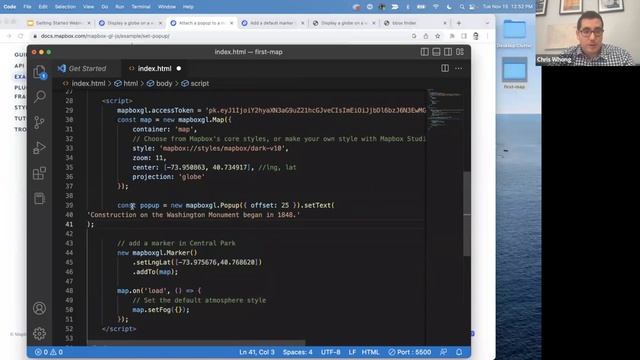The image size is (640, 360).
Task: Open the Window menu in menu bar
Action: [167, 7]
